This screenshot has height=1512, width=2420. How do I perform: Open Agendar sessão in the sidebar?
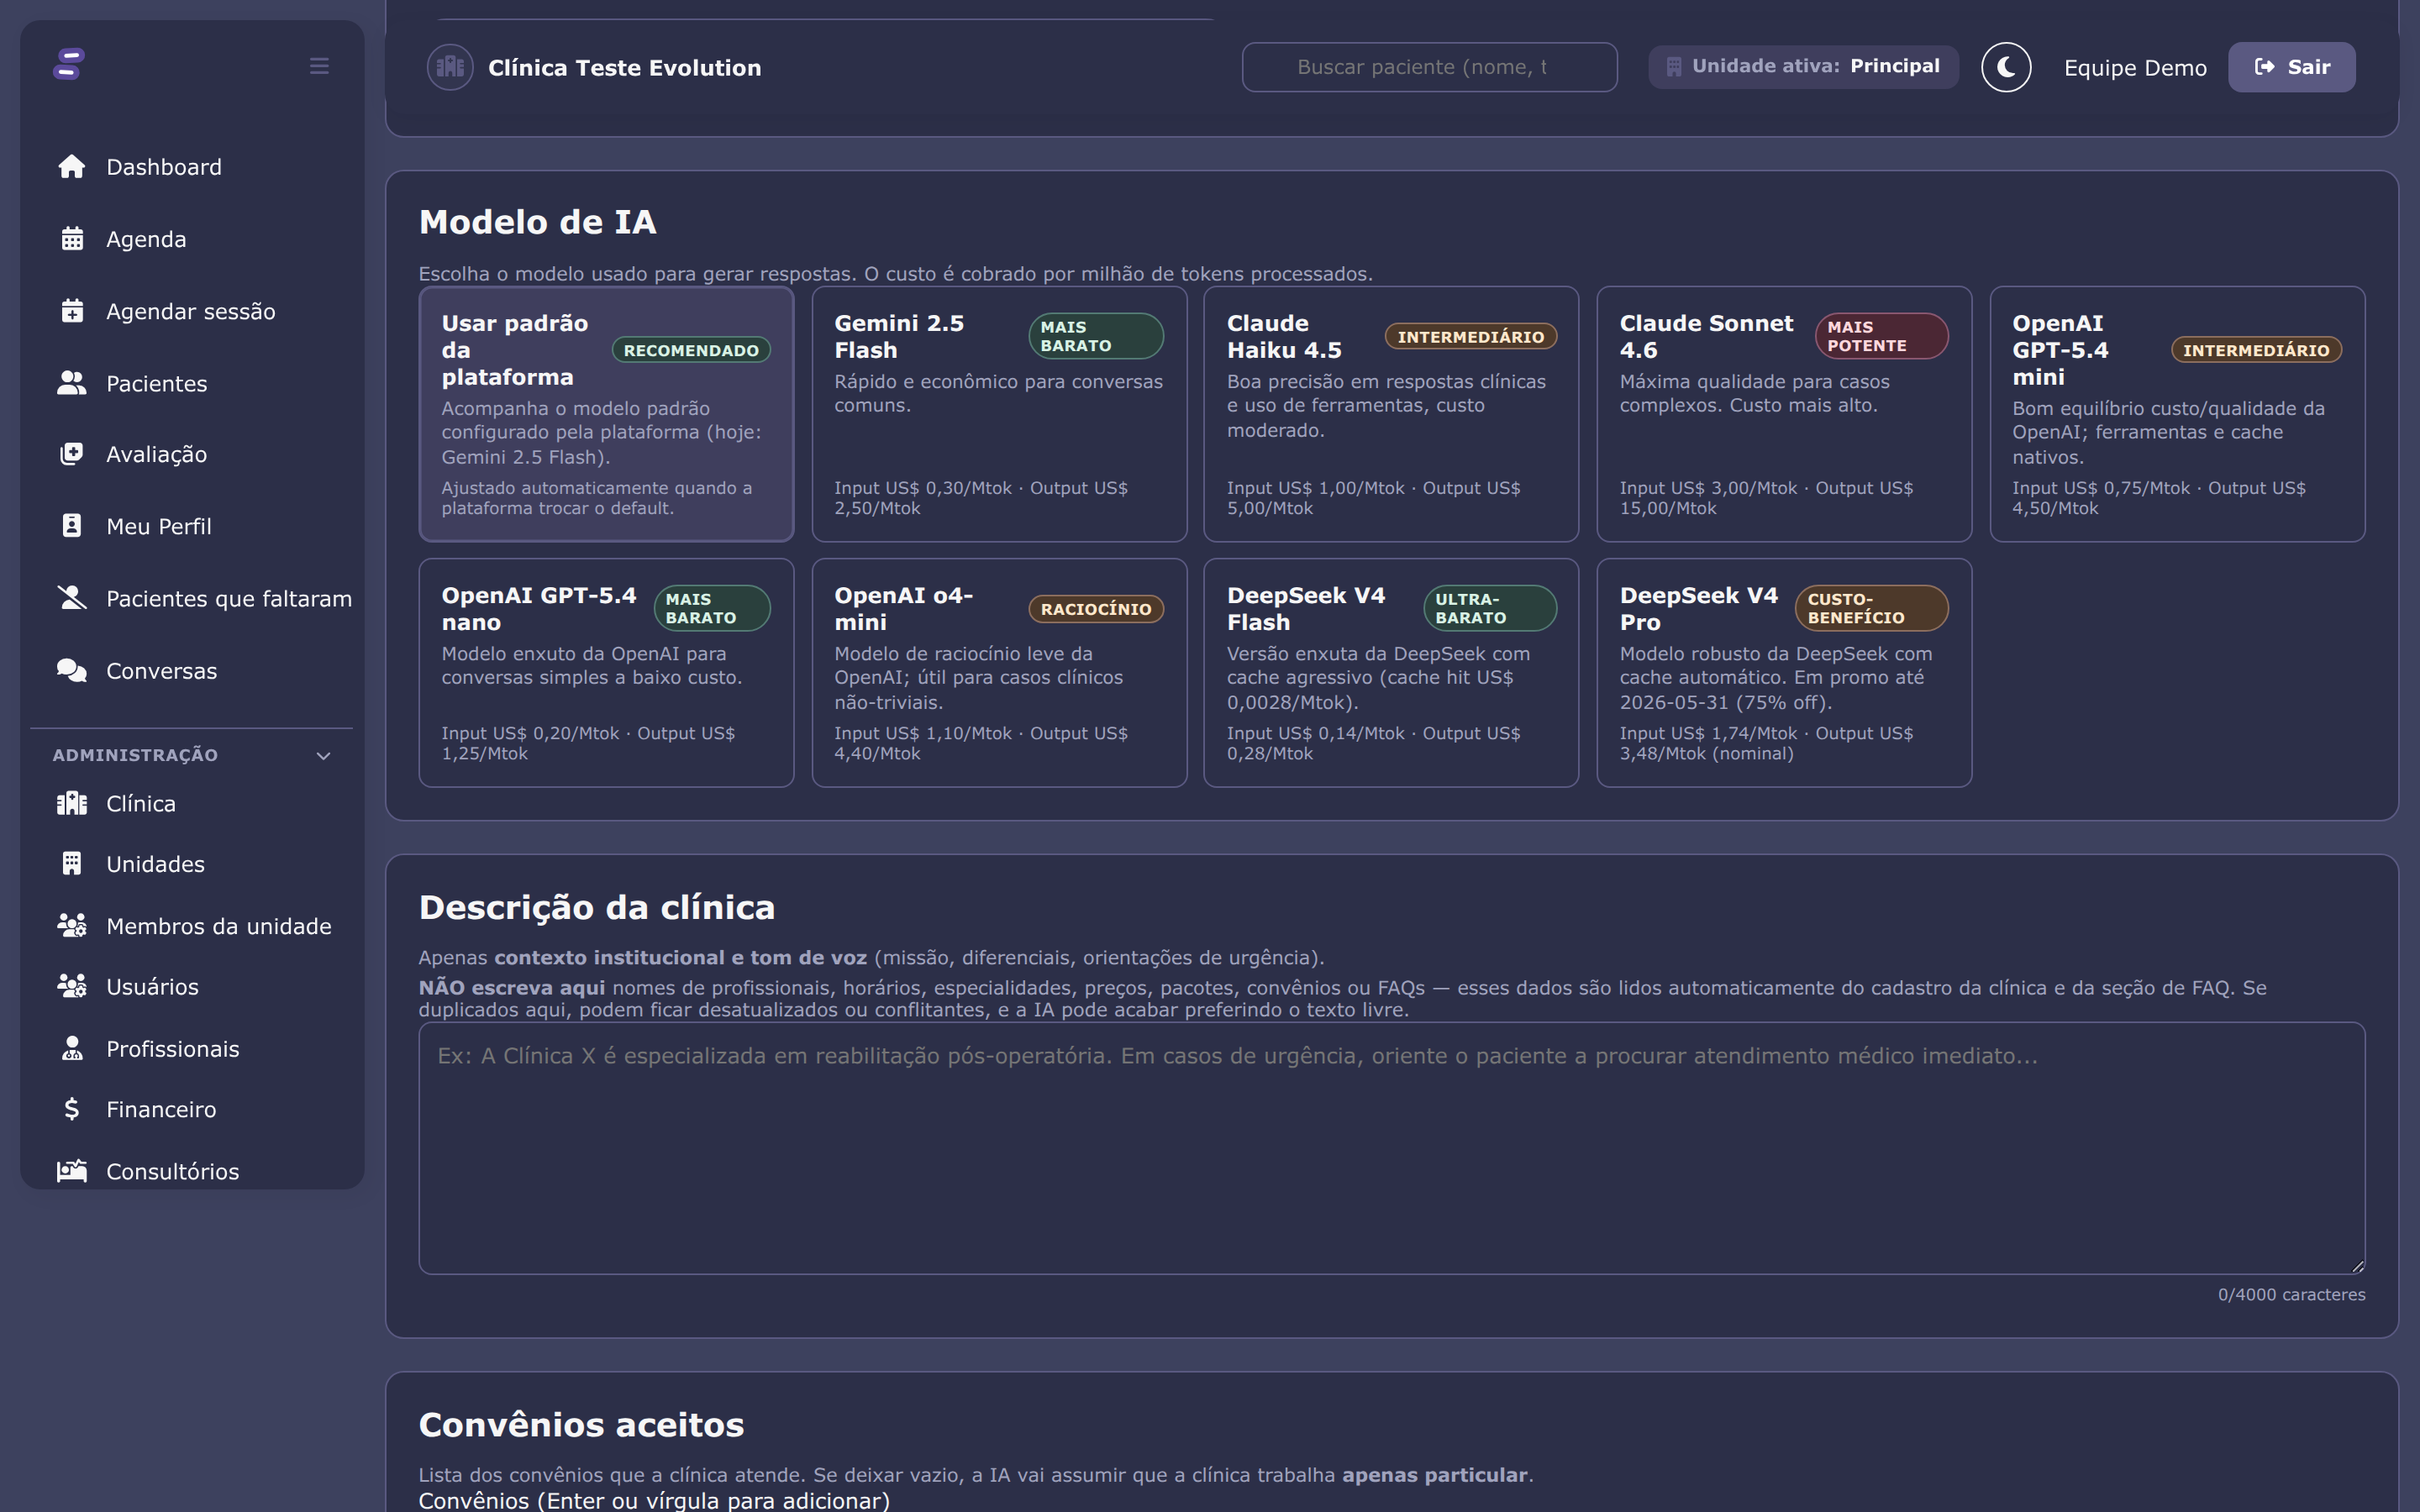point(192,311)
